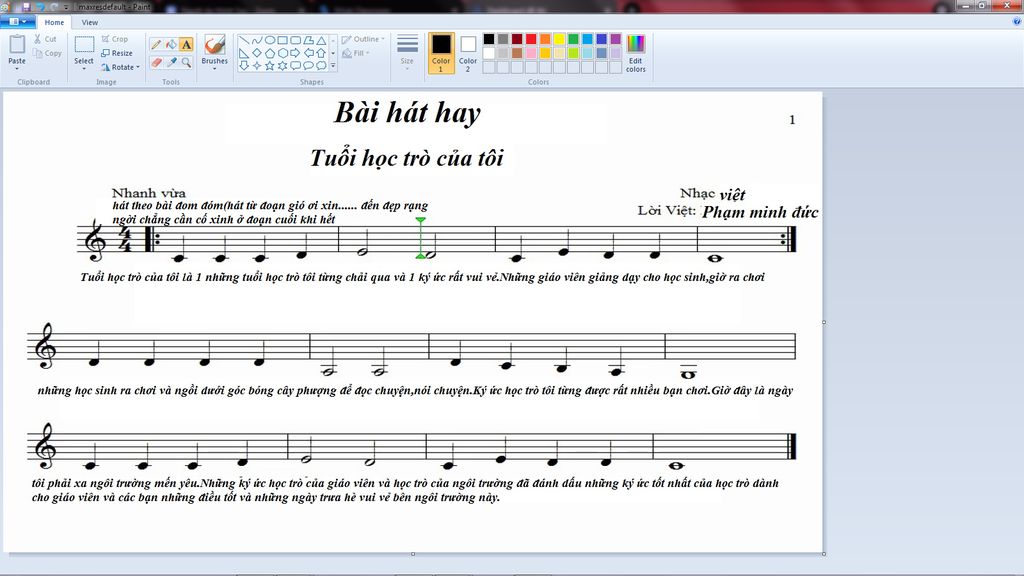This screenshot has width=1024, height=576.
Task: Click the canvas right-edge middle resize handle
Action: tap(824, 322)
